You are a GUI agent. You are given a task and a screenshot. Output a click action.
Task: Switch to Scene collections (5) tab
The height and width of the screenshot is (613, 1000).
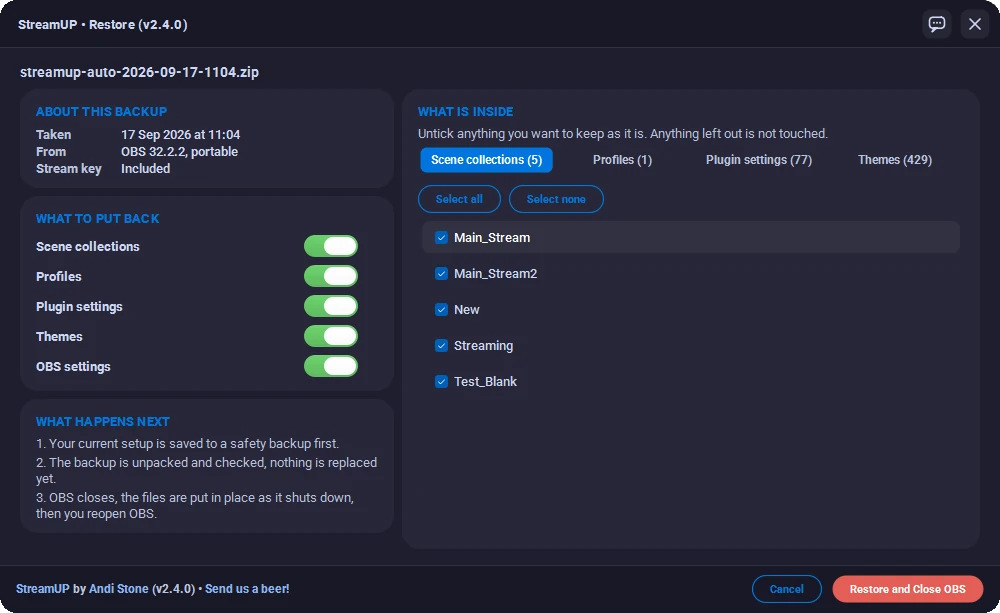pyautogui.click(x=487, y=160)
